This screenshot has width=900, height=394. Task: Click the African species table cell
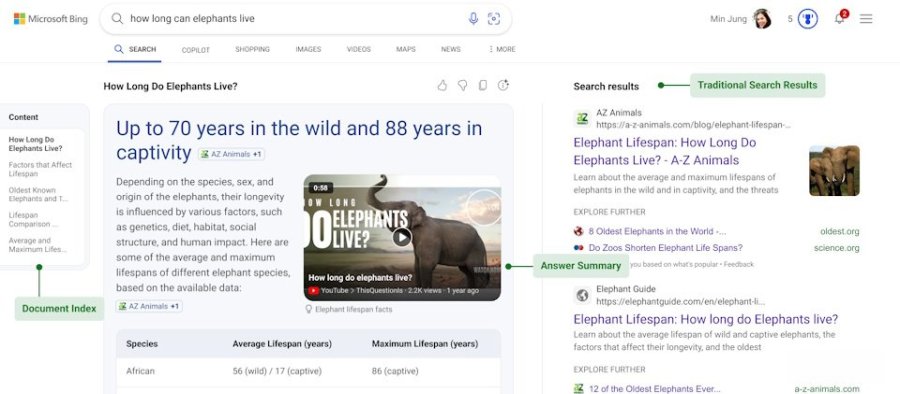click(x=141, y=371)
